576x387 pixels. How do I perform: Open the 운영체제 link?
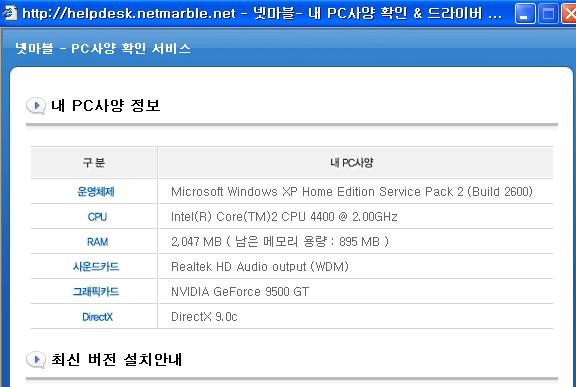96,192
